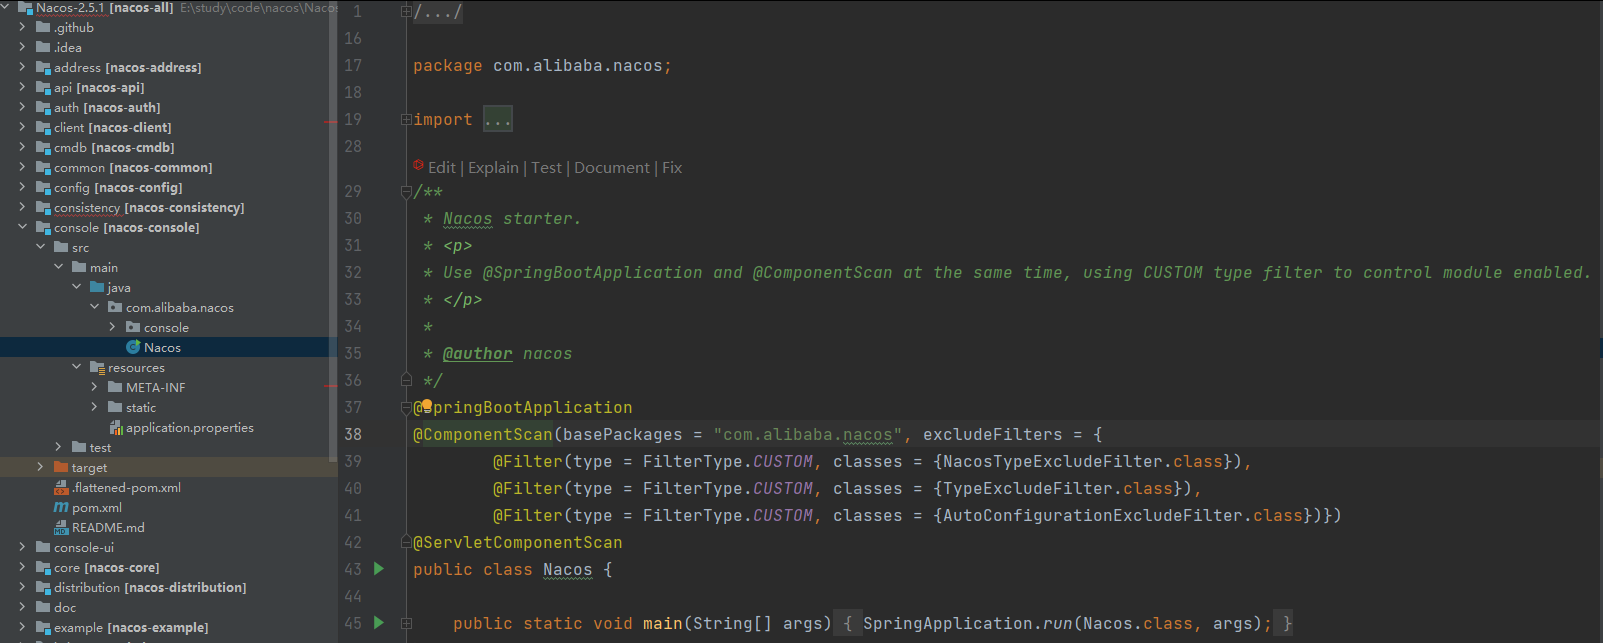Click the console-ui folder icon
This screenshot has height=643, width=1603.
(43, 547)
